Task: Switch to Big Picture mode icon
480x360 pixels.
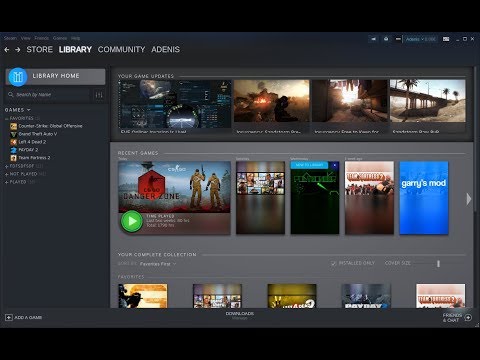Action: [x=446, y=39]
